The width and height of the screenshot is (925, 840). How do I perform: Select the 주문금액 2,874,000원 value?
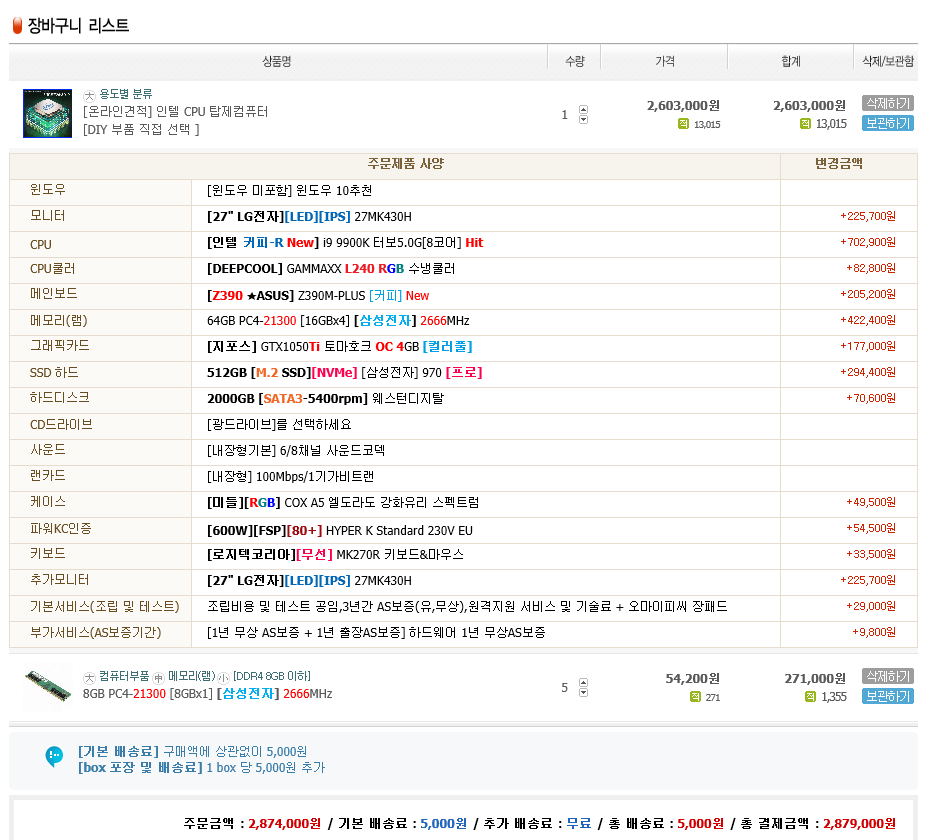285,823
